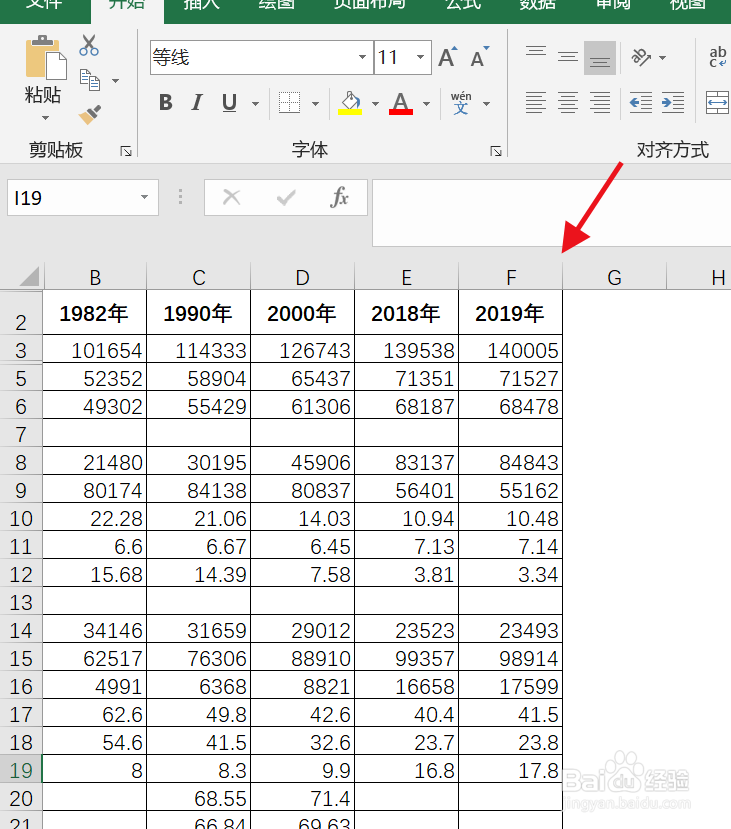Select row 19 header
The height and width of the screenshot is (829, 731).
(x=21, y=770)
